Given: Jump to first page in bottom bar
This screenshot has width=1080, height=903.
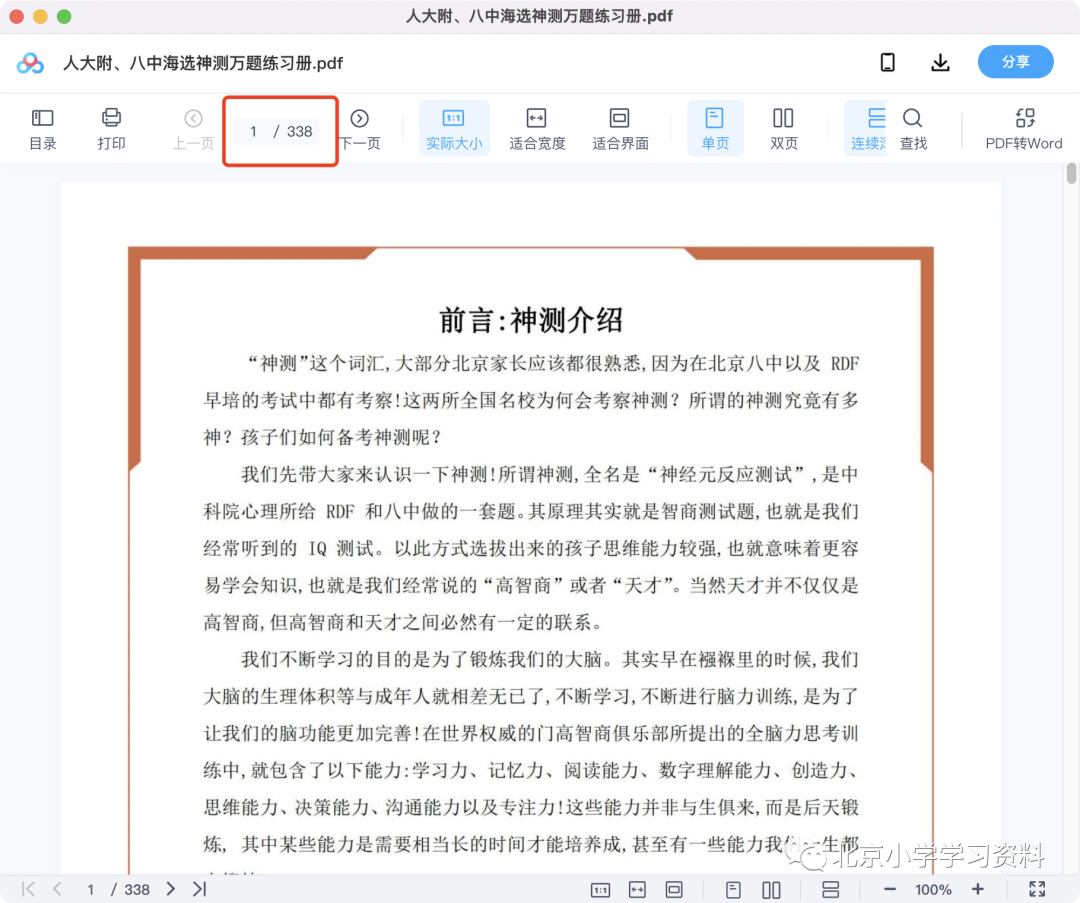Looking at the screenshot, I should [x=28, y=889].
